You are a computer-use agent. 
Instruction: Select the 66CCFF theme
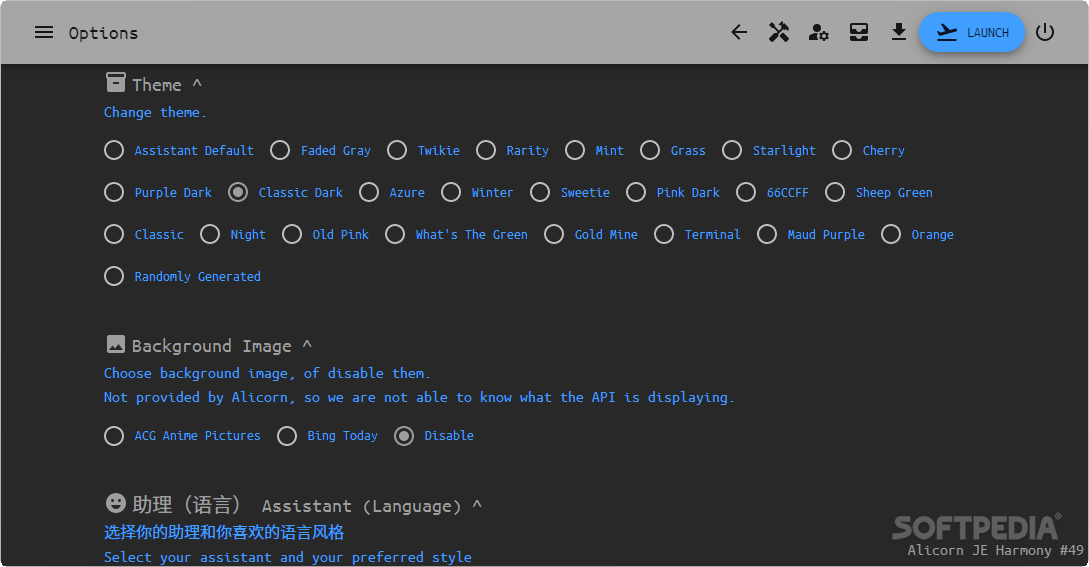[x=746, y=192]
